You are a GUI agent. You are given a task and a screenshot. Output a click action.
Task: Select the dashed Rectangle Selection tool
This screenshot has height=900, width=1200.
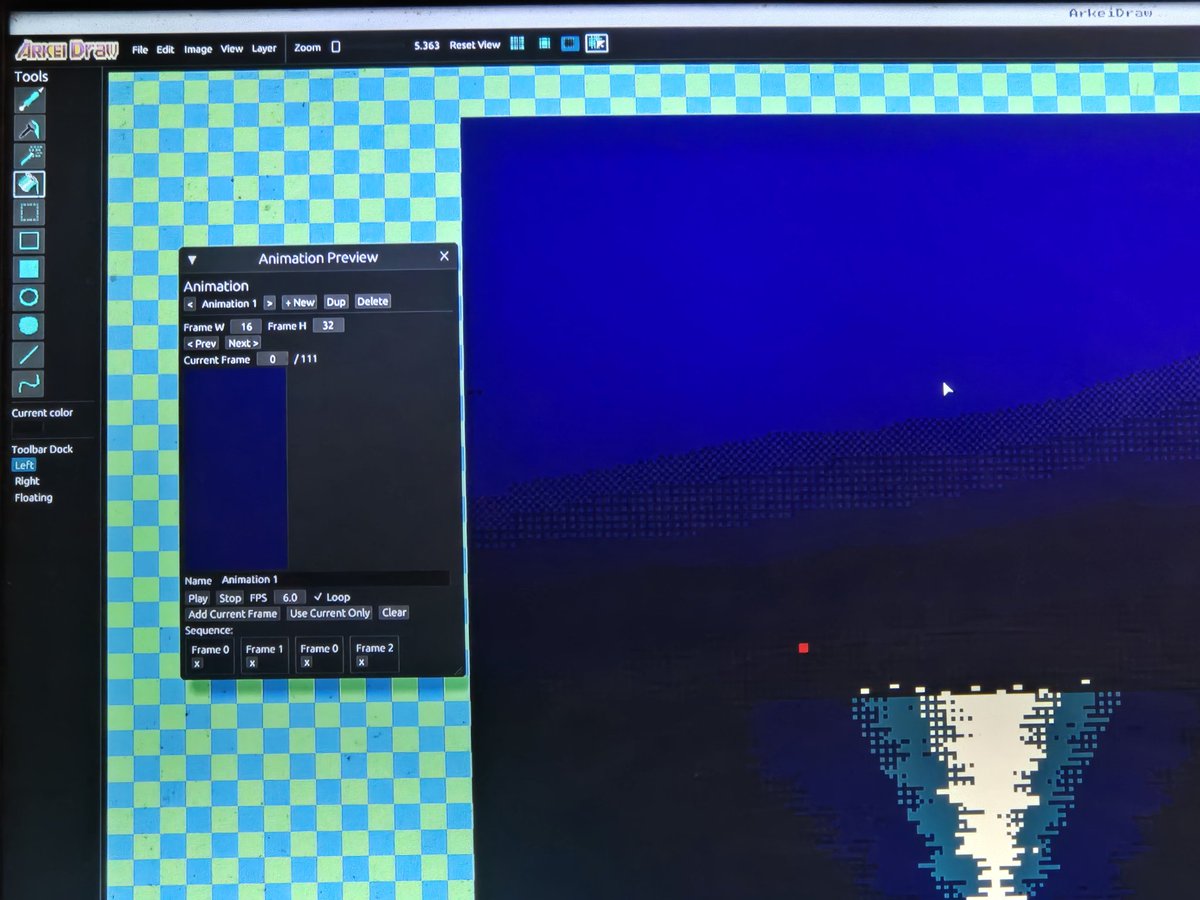point(29,212)
